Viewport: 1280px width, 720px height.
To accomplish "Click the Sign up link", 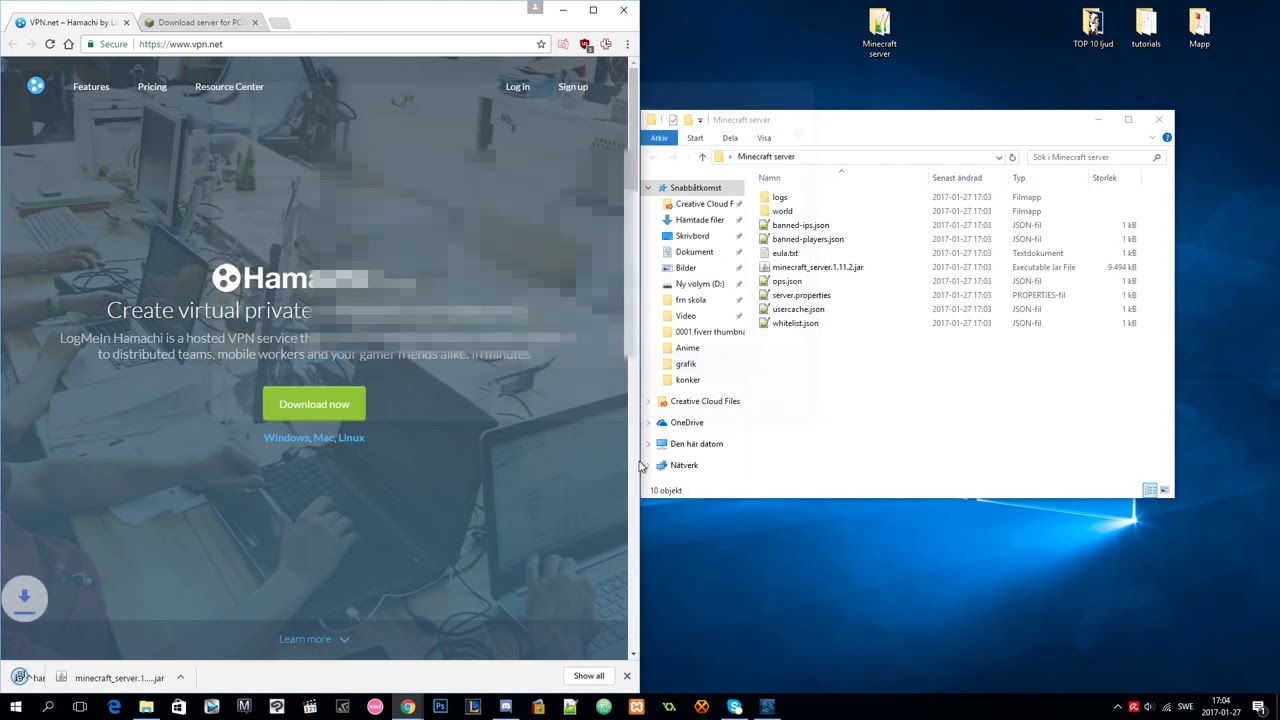I will 573,87.
